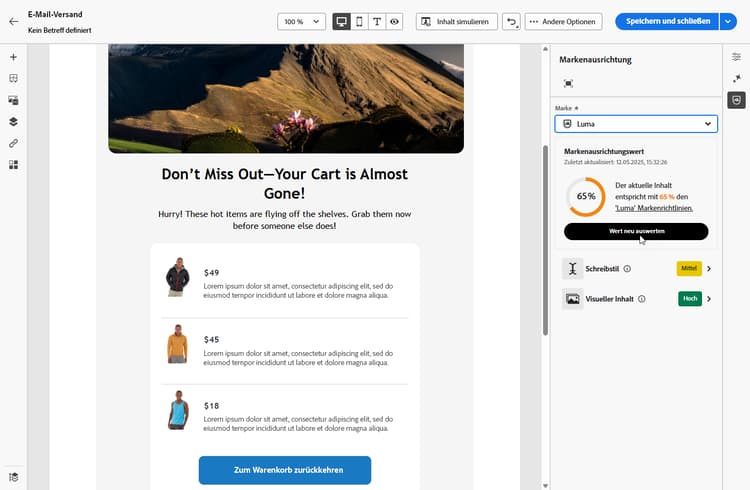Click the Mittel rating badge
The width and height of the screenshot is (750, 490).
[x=689, y=268]
